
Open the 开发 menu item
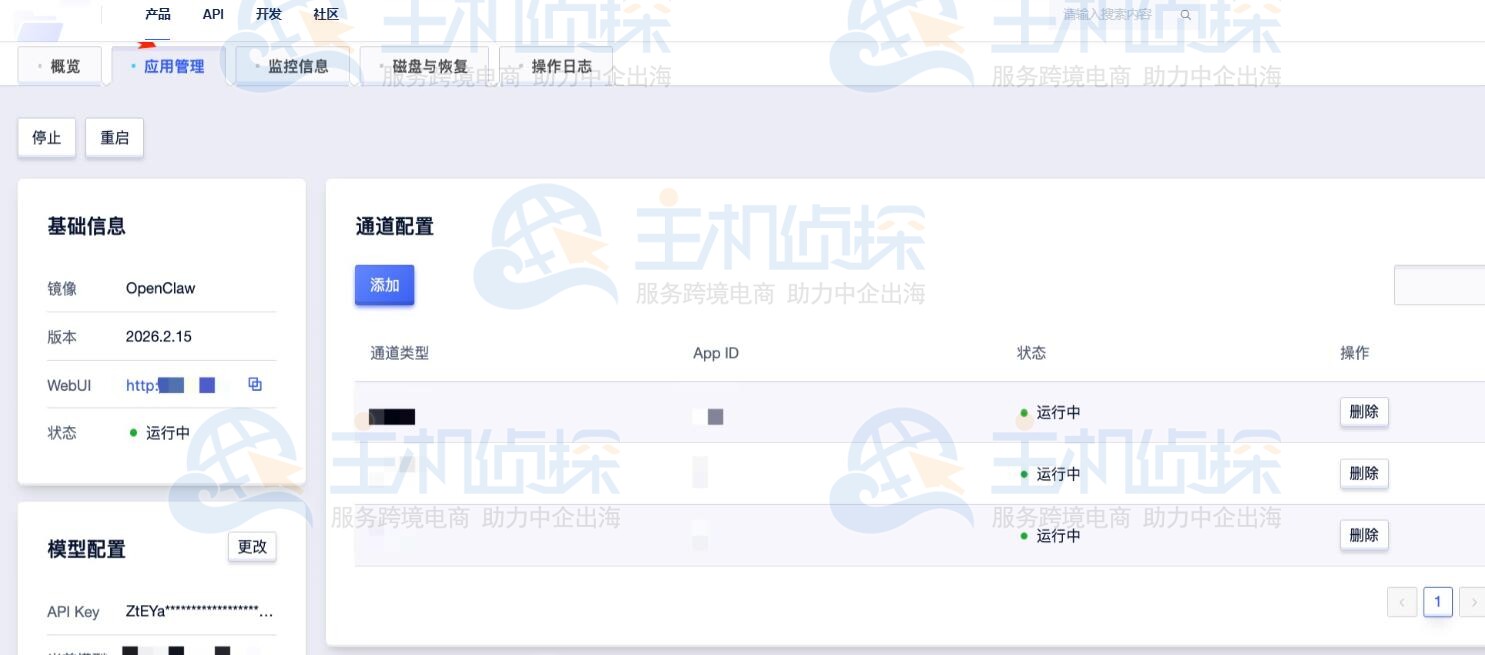(x=268, y=14)
